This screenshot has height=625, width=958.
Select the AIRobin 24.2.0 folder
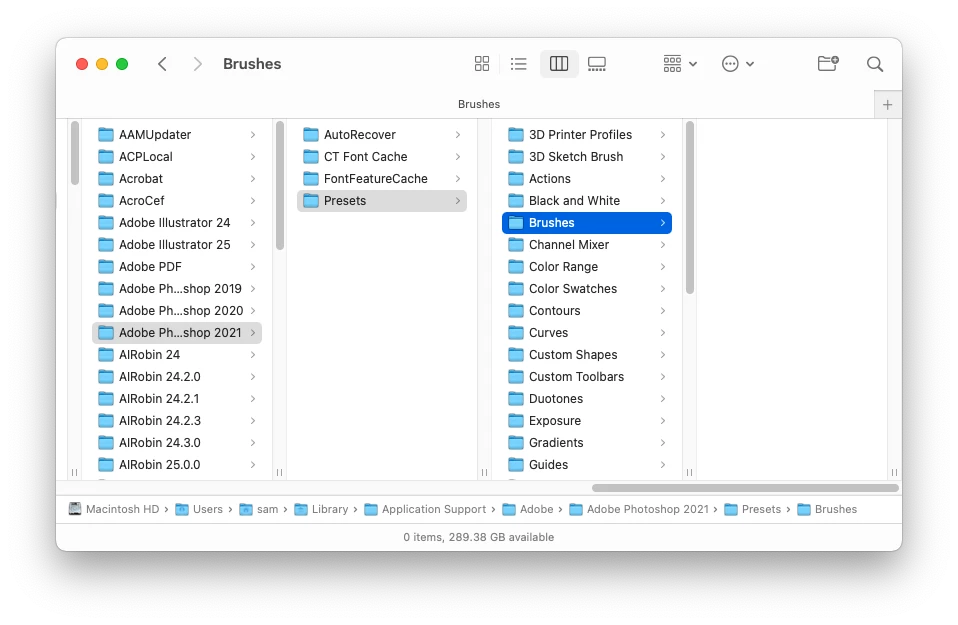click(x=177, y=376)
